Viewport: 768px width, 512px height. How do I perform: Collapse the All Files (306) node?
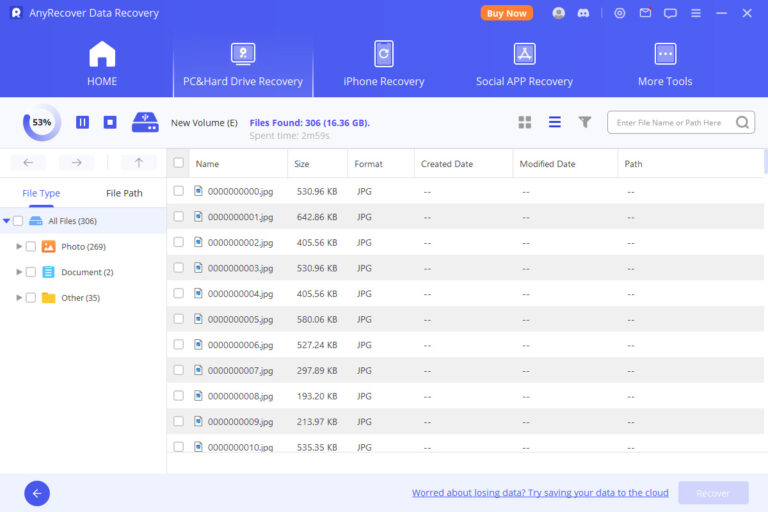coord(7,221)
